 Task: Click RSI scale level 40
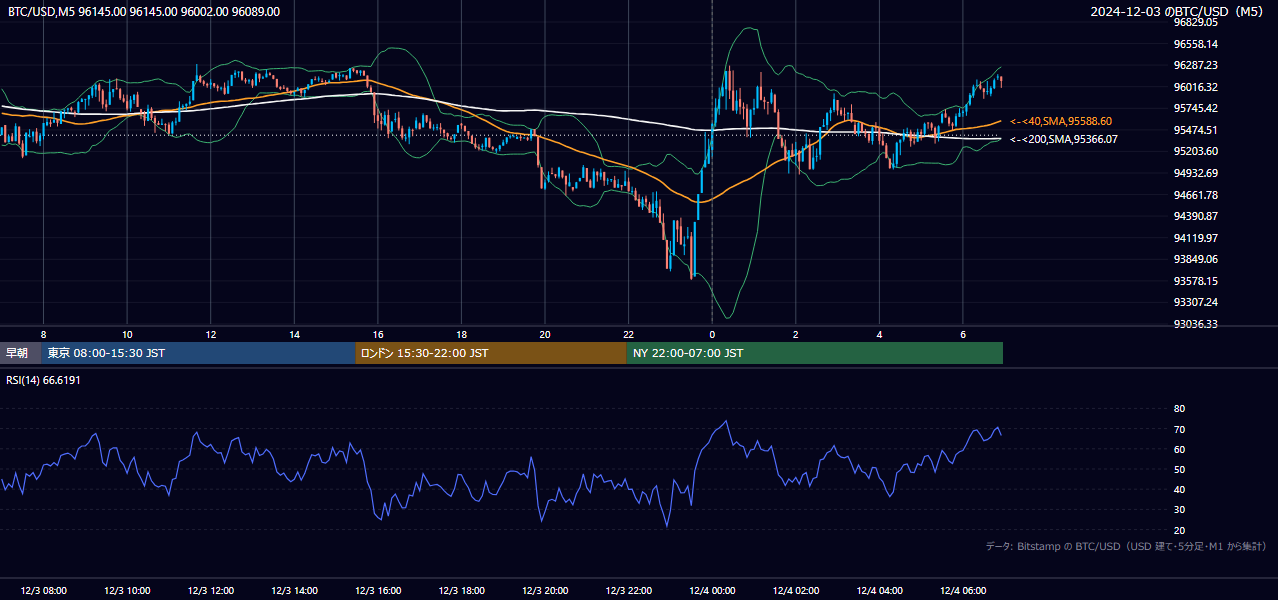point(1179,489)
